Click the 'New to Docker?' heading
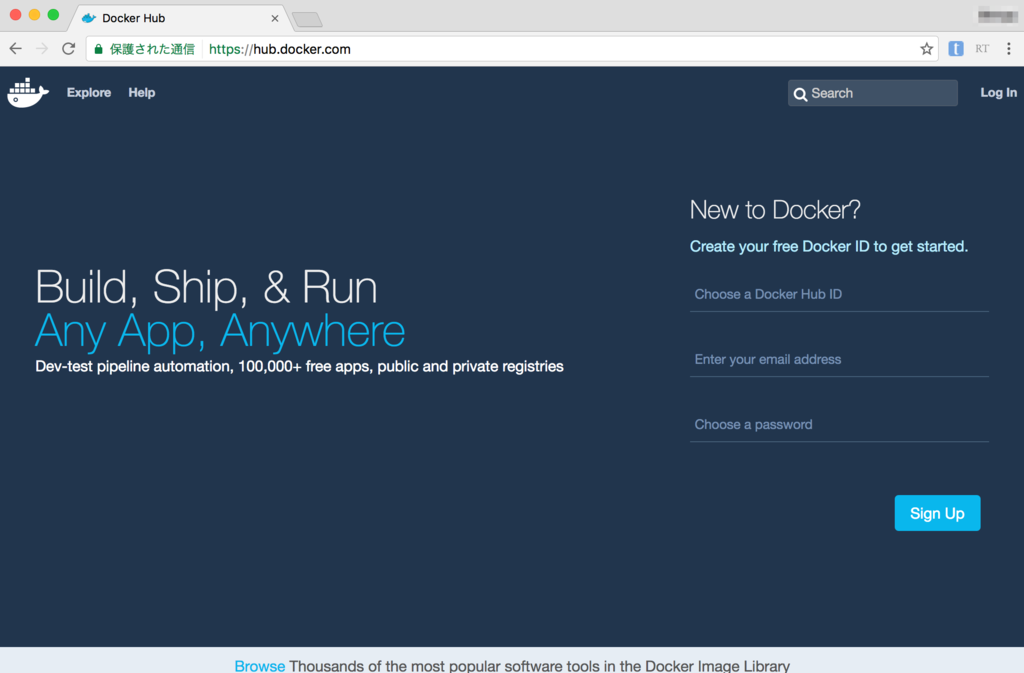This screenshot has width=1024, height=673. tap(775, 210)
